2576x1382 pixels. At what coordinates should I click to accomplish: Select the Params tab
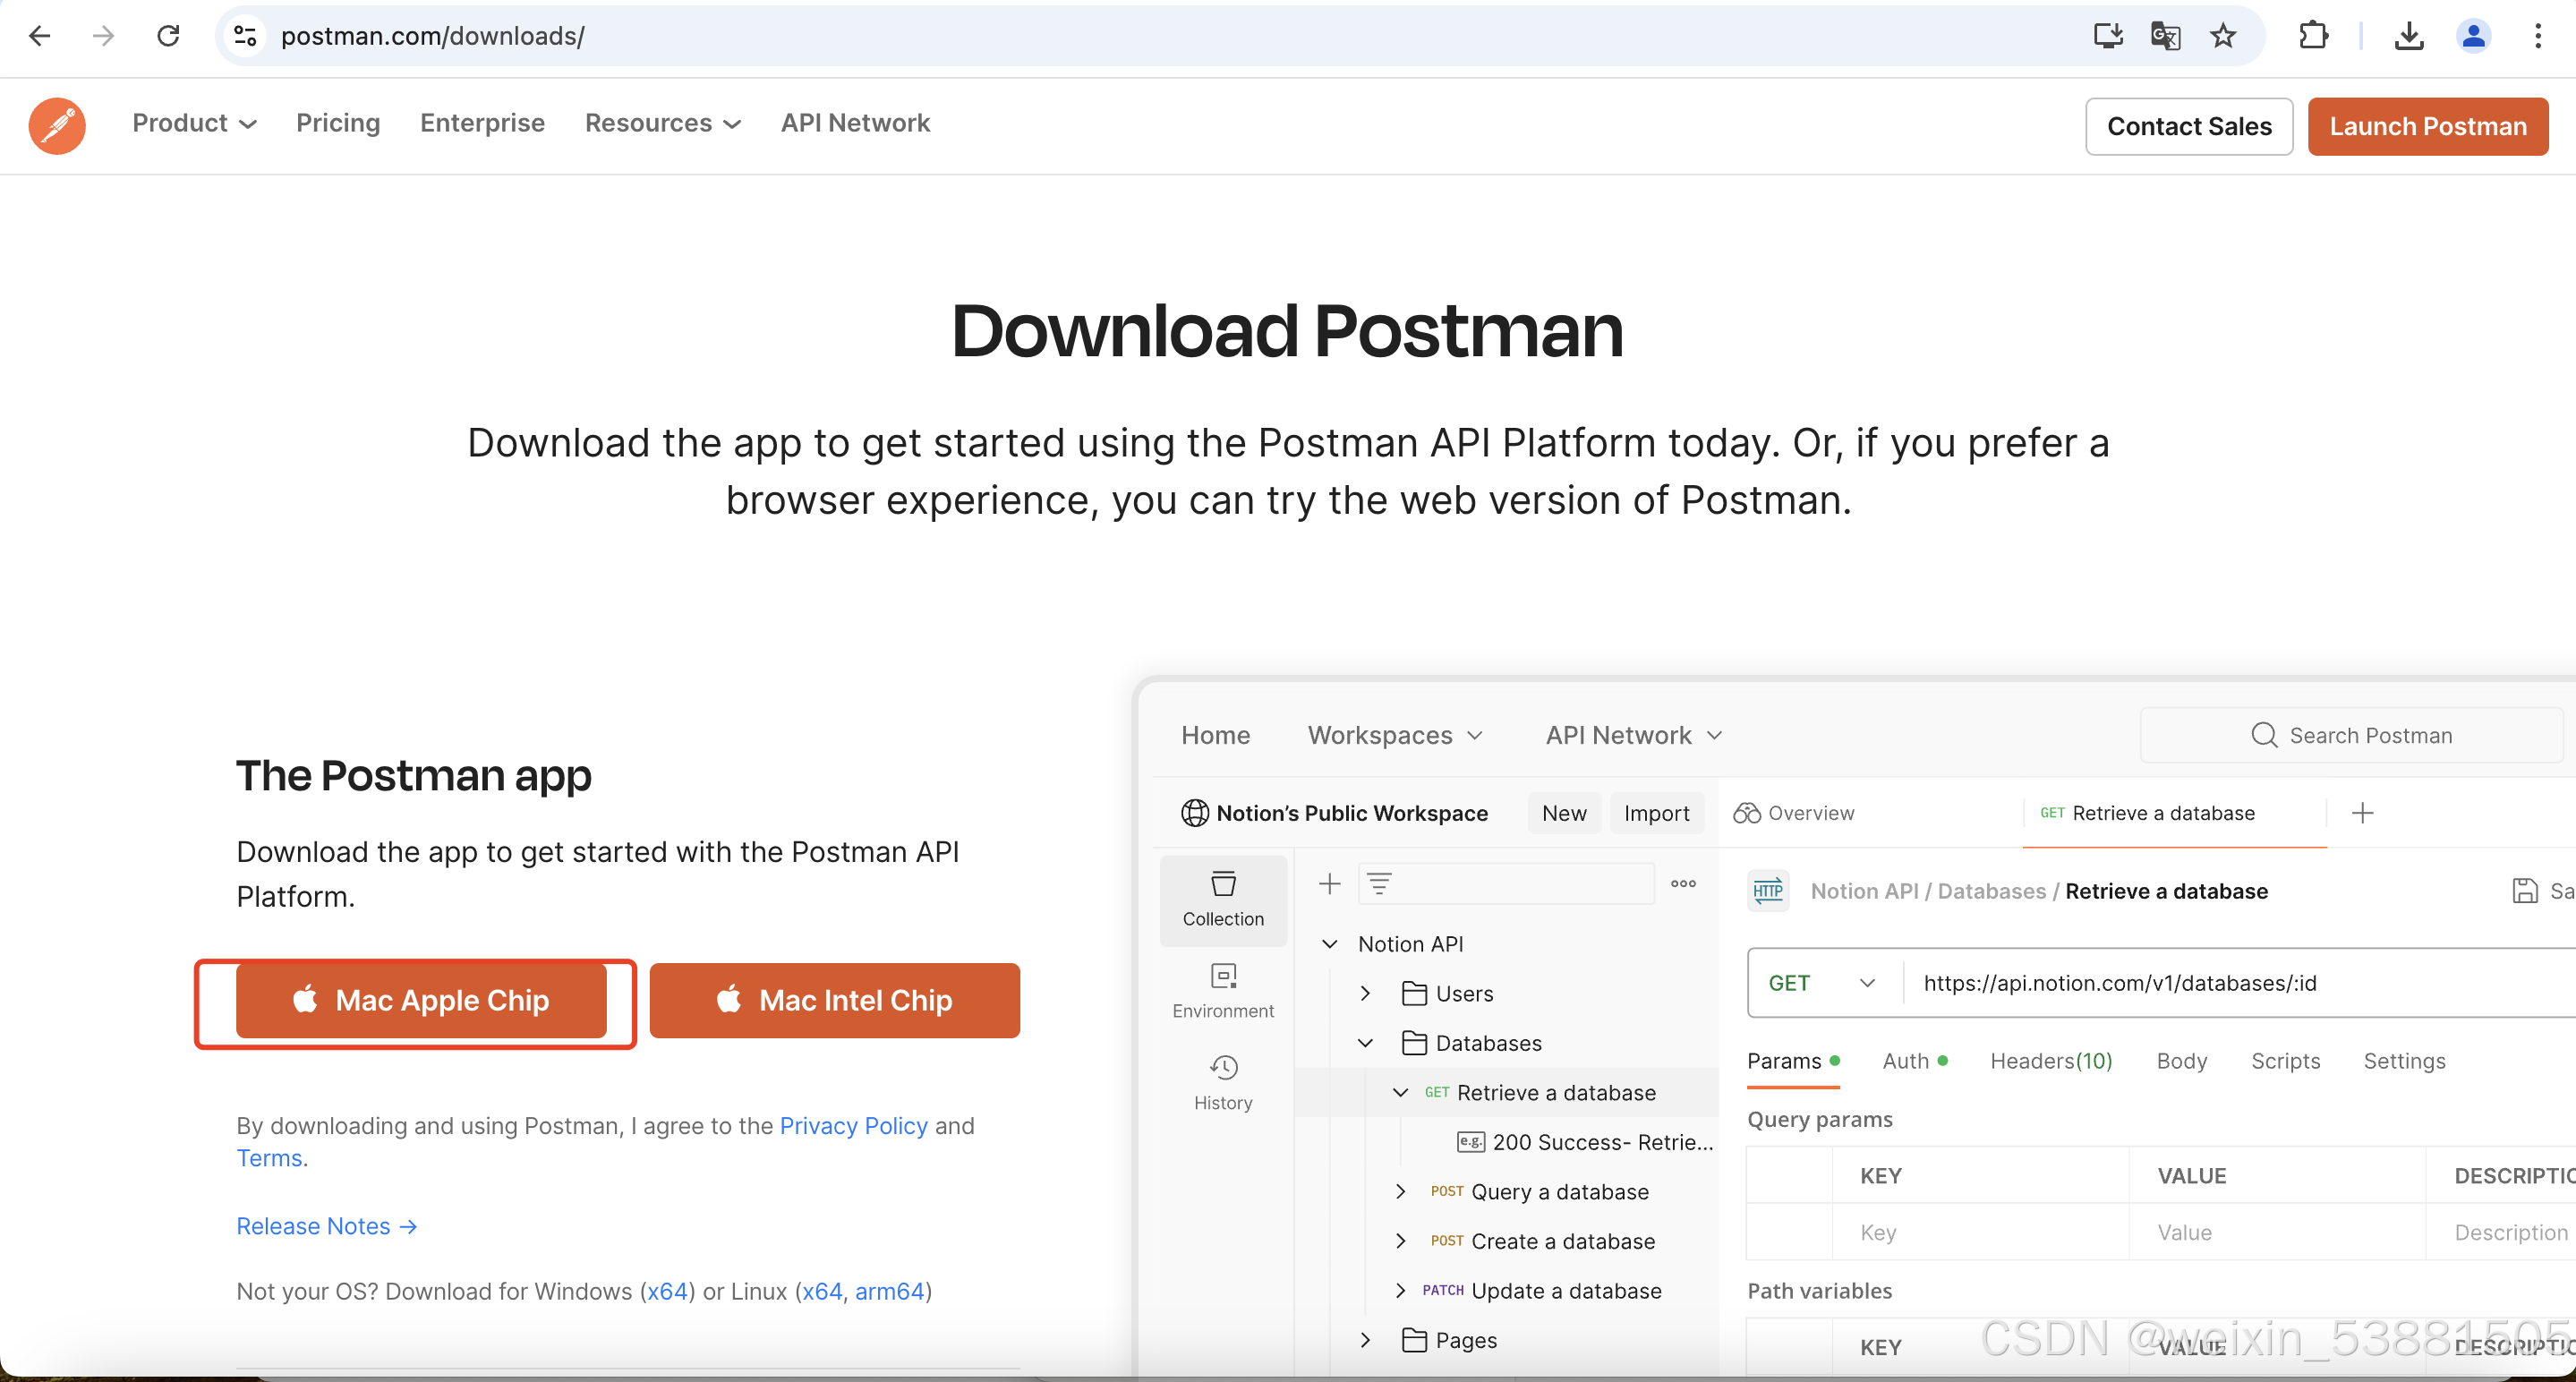pos(1793,1061)
